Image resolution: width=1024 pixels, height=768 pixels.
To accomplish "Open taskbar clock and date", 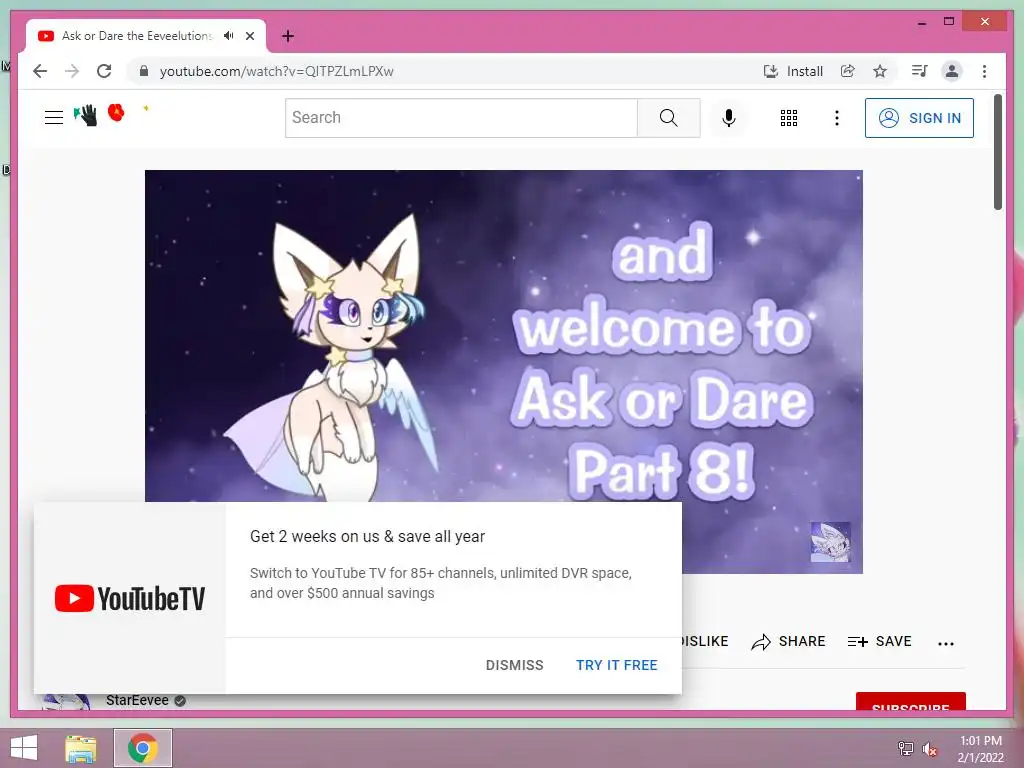I will [x=981, y=749].
